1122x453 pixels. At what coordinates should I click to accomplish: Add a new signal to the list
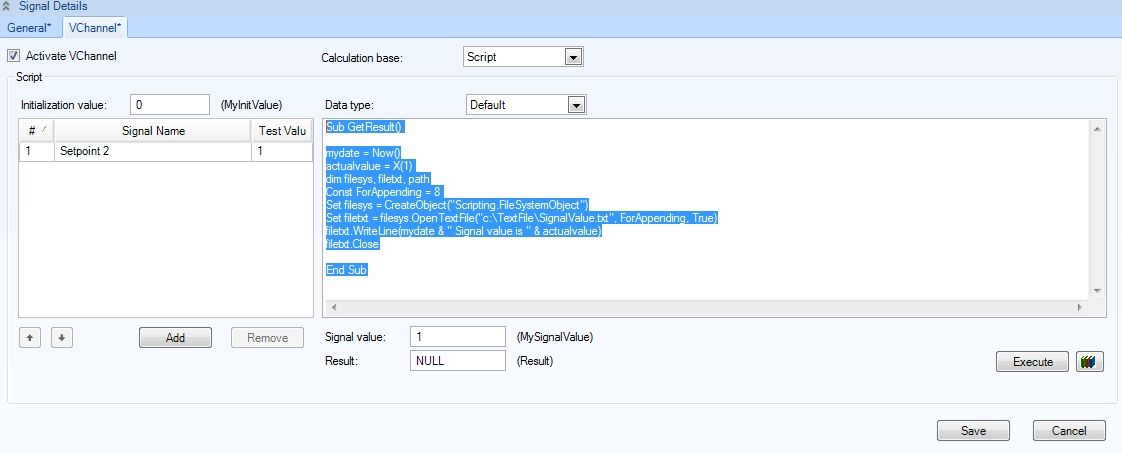coord(175,338)
